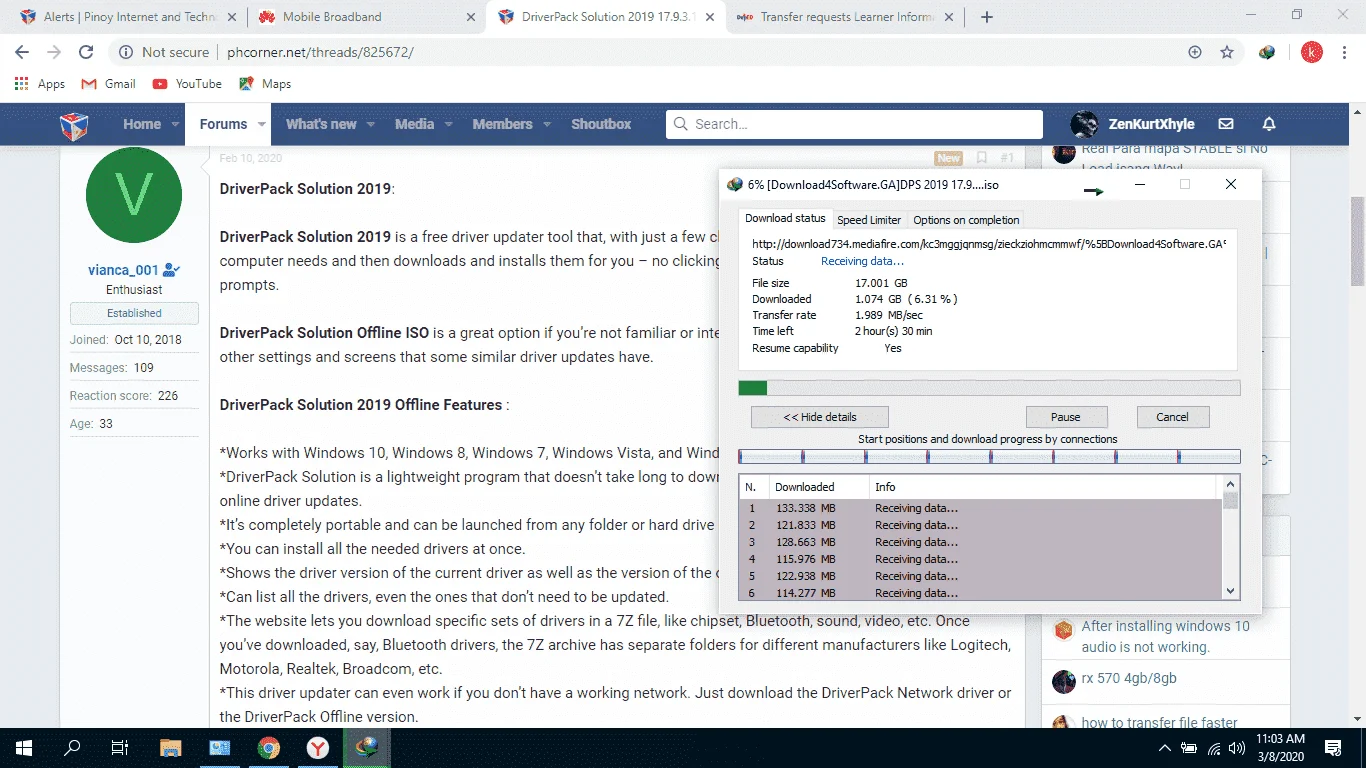This screenshot has width=1366, height=768.
Task: Select connection row 4 with 115.976 MB
Action: [x=981, y=559]
